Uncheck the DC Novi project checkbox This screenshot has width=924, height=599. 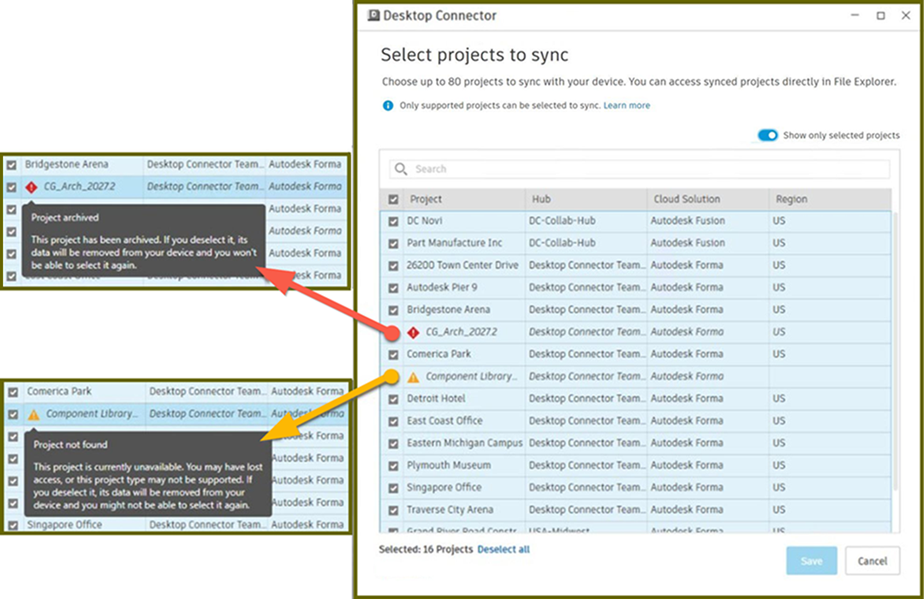[393, 221]
